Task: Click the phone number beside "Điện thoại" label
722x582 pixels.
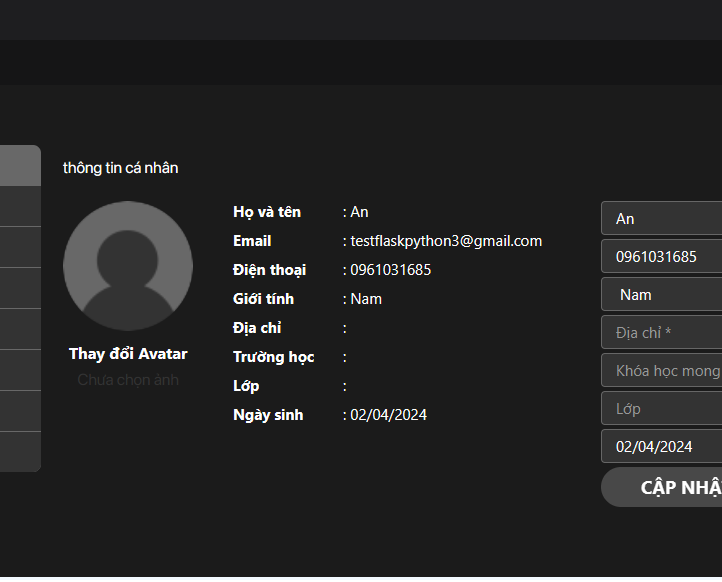Action: coord(390,270)
